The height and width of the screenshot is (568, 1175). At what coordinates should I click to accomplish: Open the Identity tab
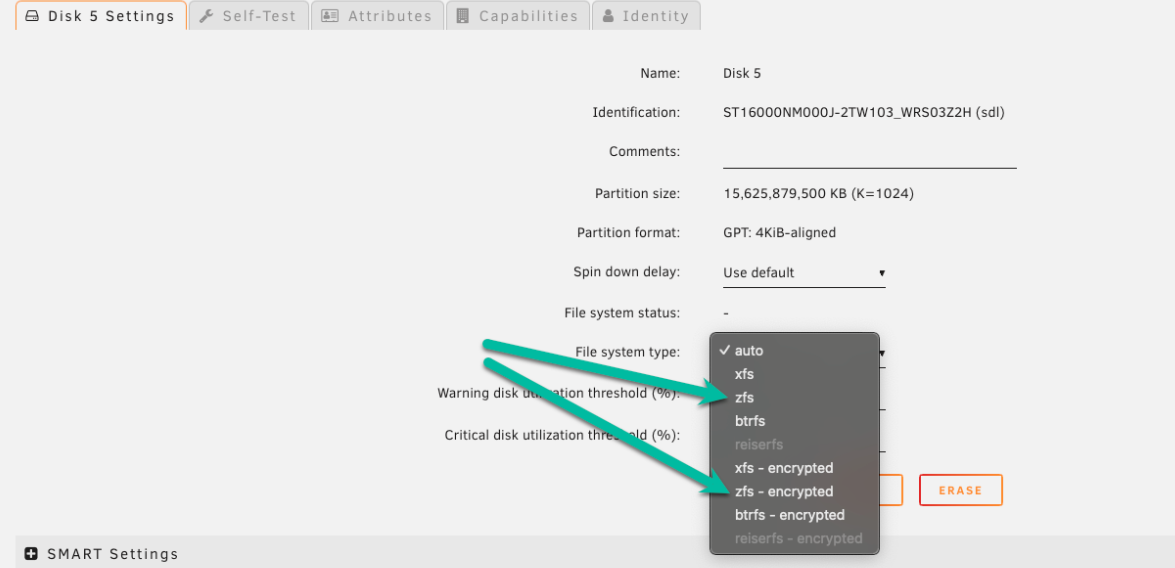point(655,16)
